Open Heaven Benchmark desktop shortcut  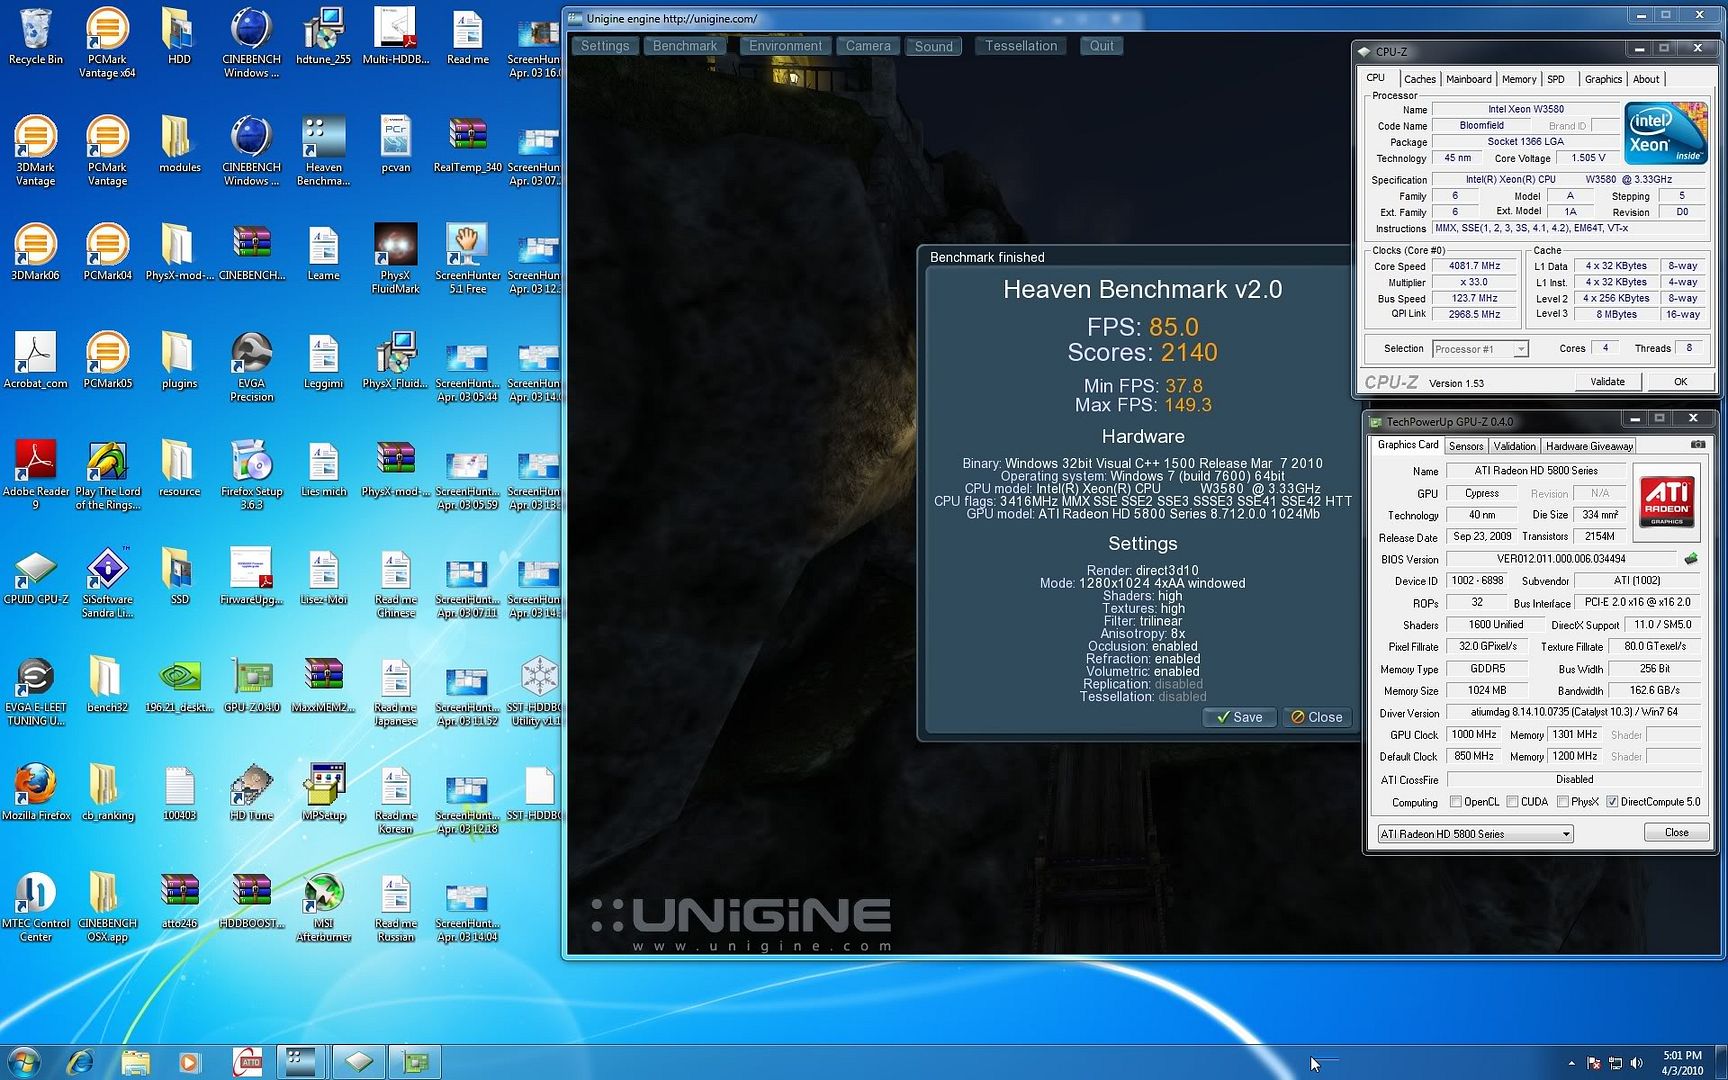click(x=323, y=152)
